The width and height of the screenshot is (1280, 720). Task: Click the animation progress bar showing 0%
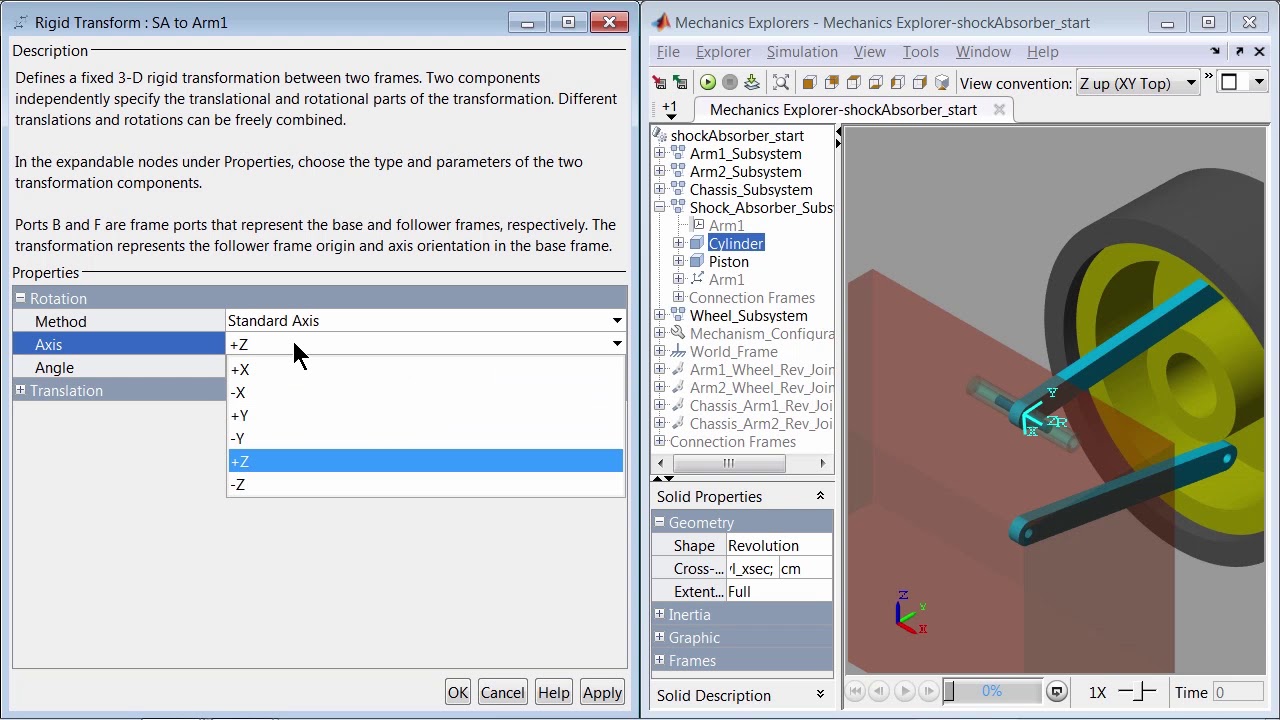tap(992, 691)
